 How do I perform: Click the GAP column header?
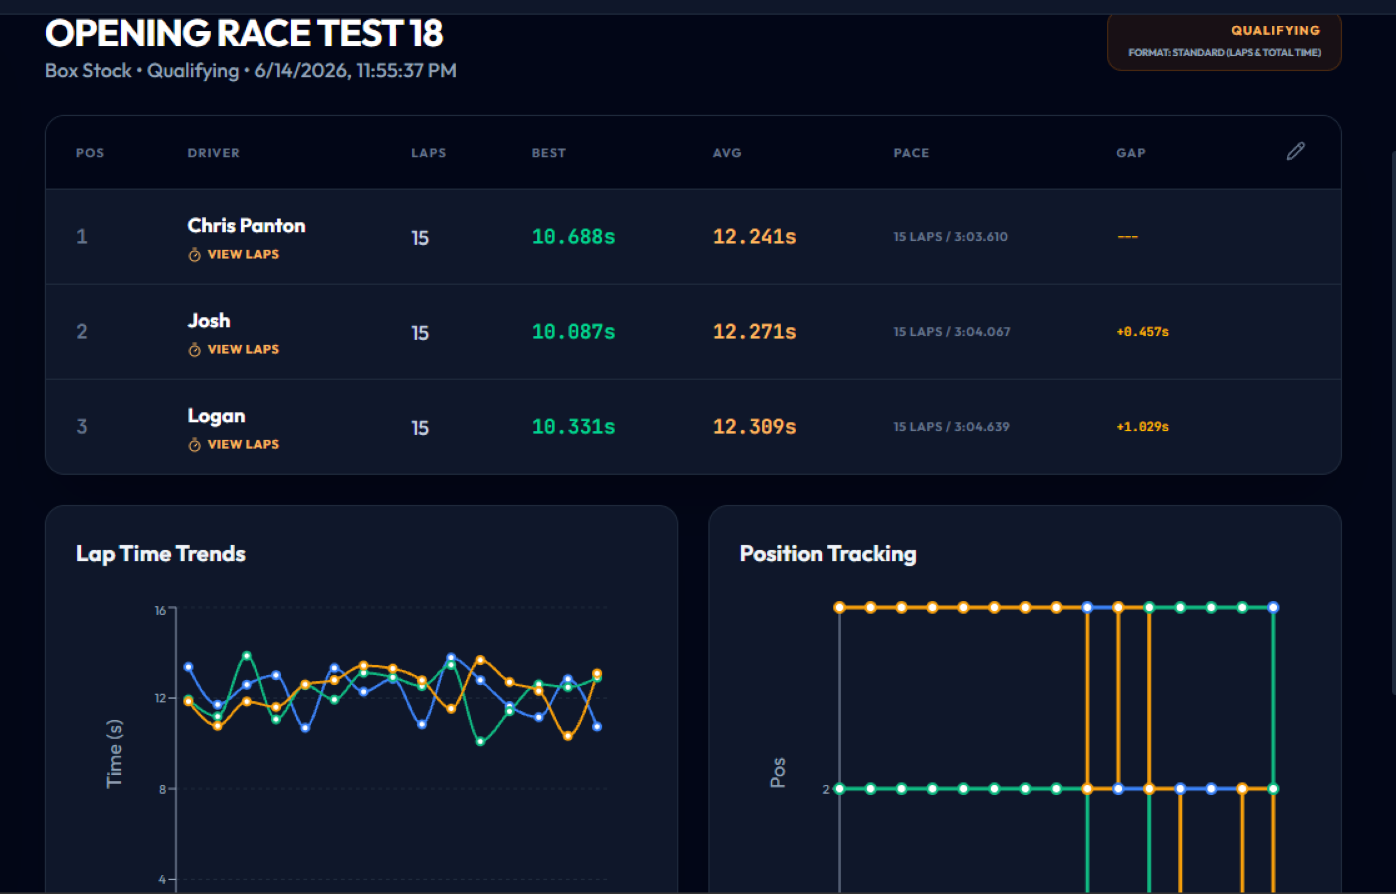click(x=1131, y=153)
